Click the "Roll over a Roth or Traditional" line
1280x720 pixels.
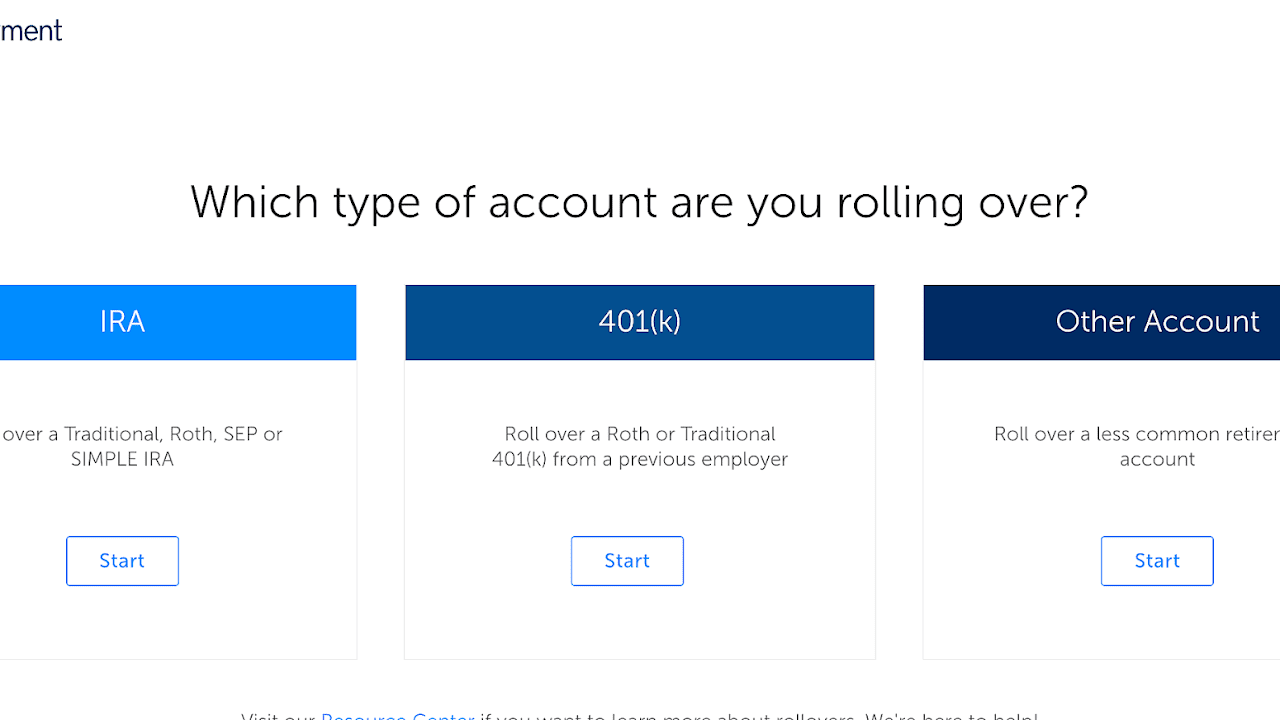point(639,434)
